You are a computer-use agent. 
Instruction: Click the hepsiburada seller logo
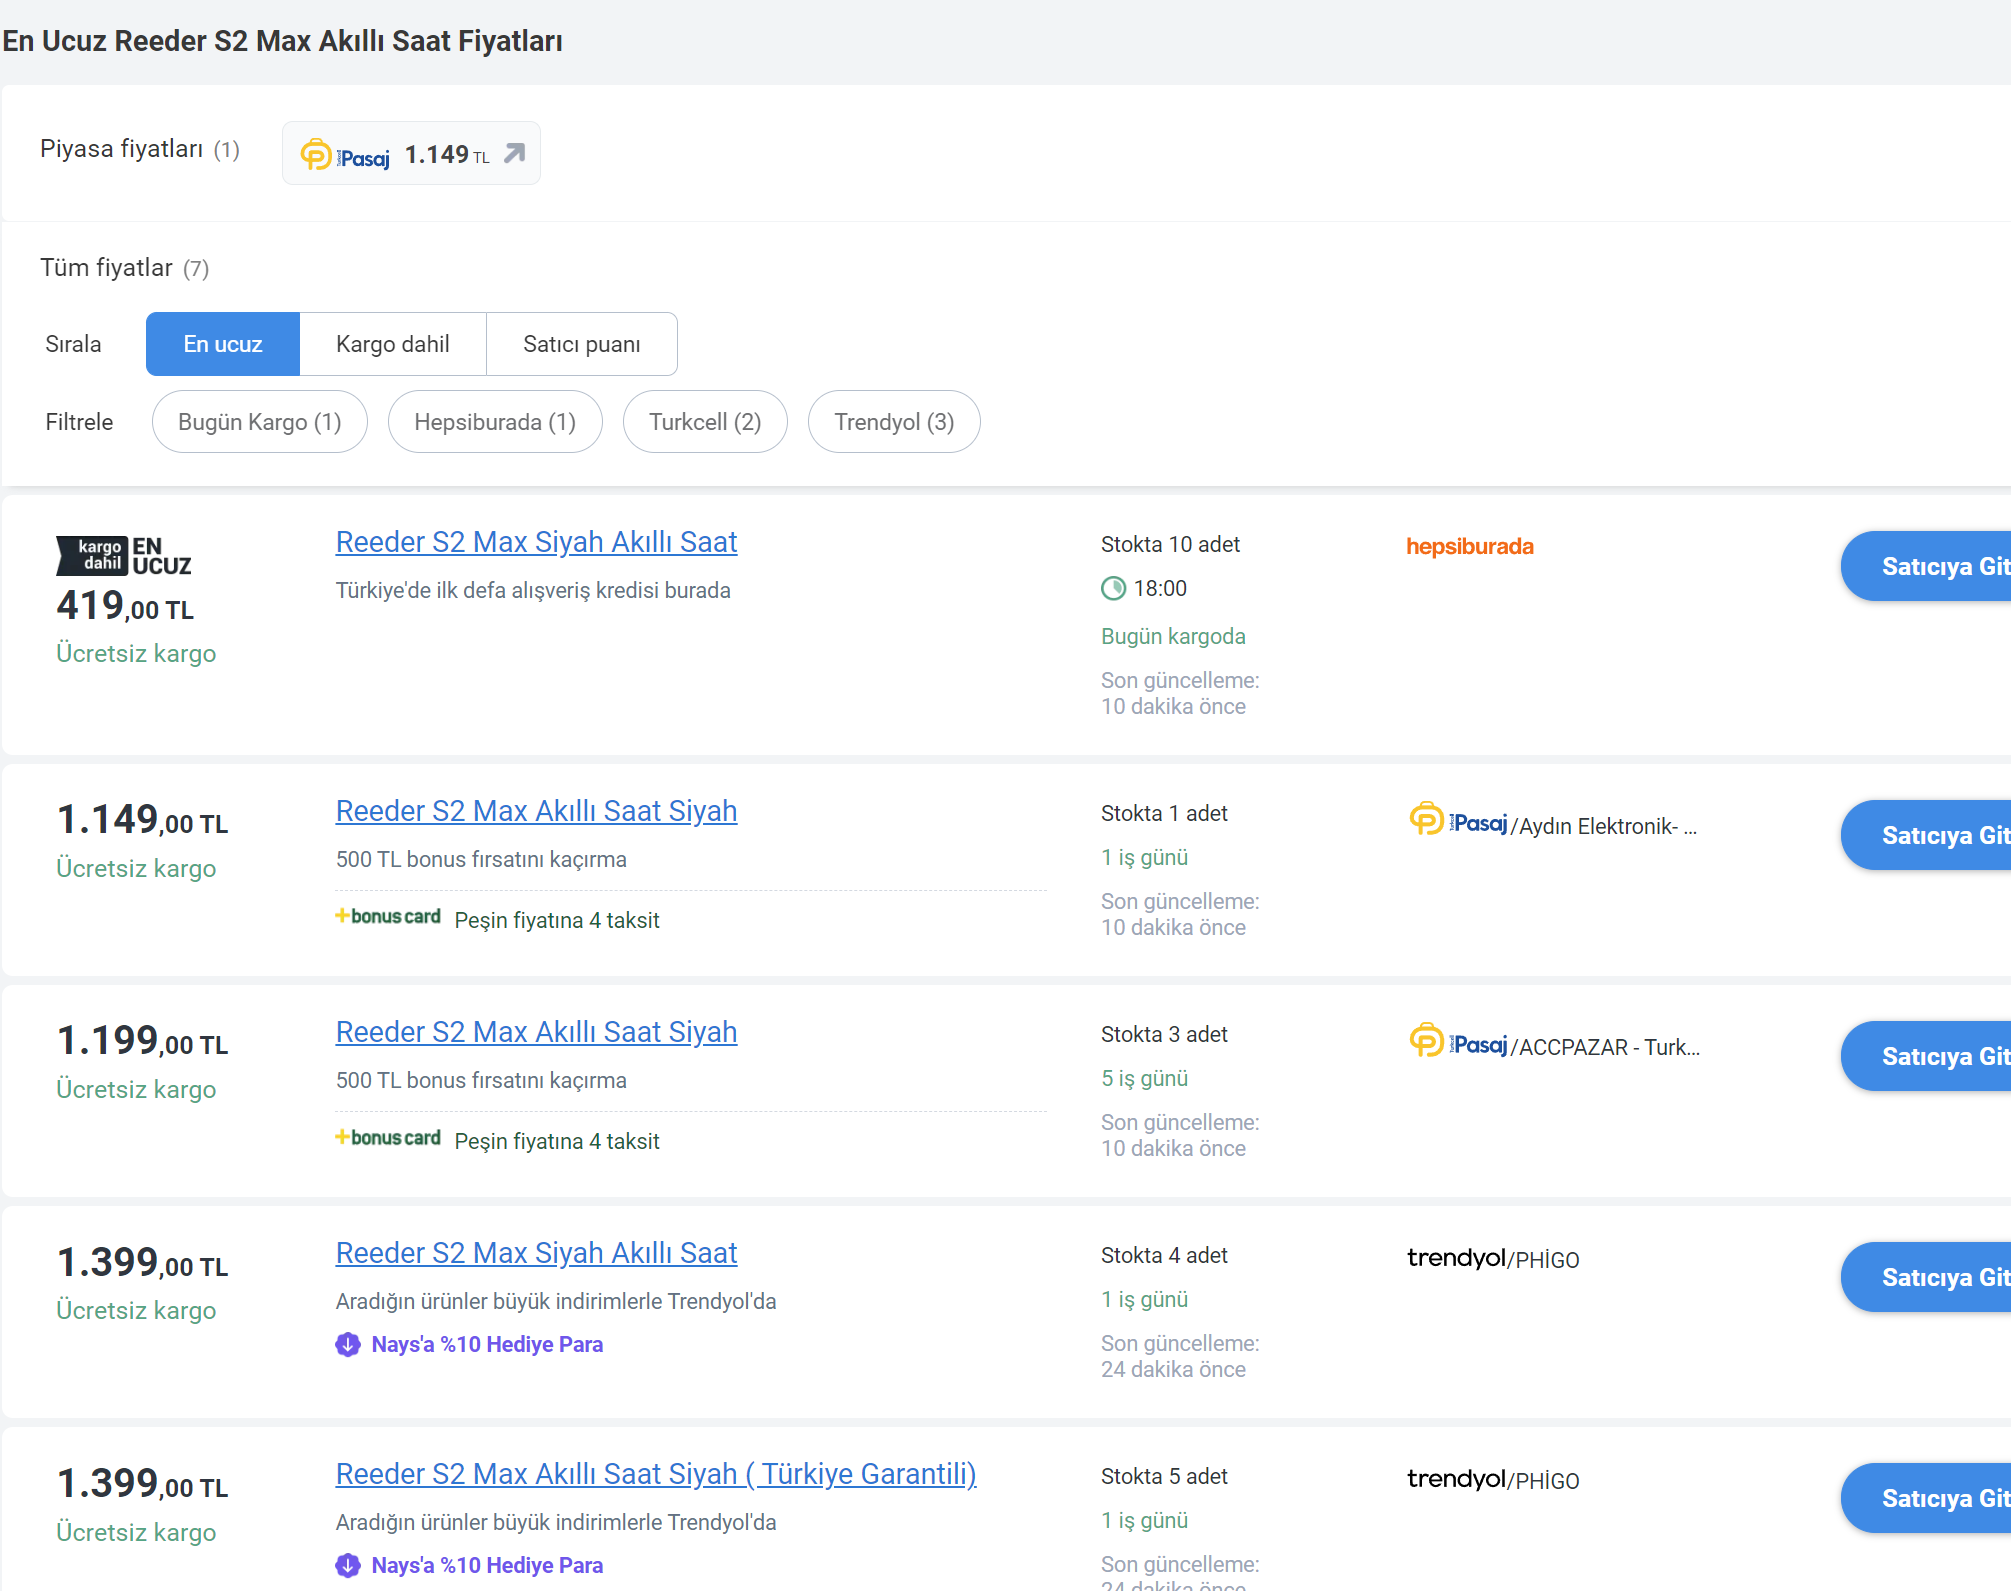[1469, 546]
